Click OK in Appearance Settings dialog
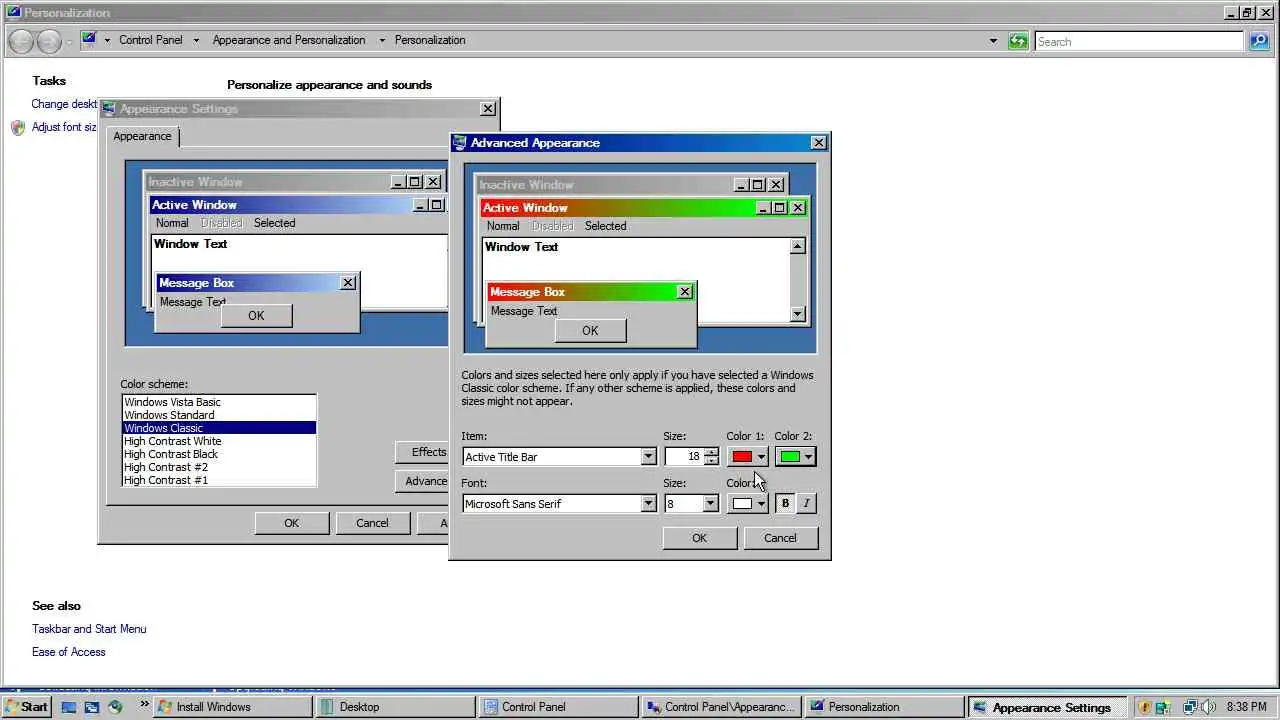This screenshot has width=1280, height=720. point(291,523)
